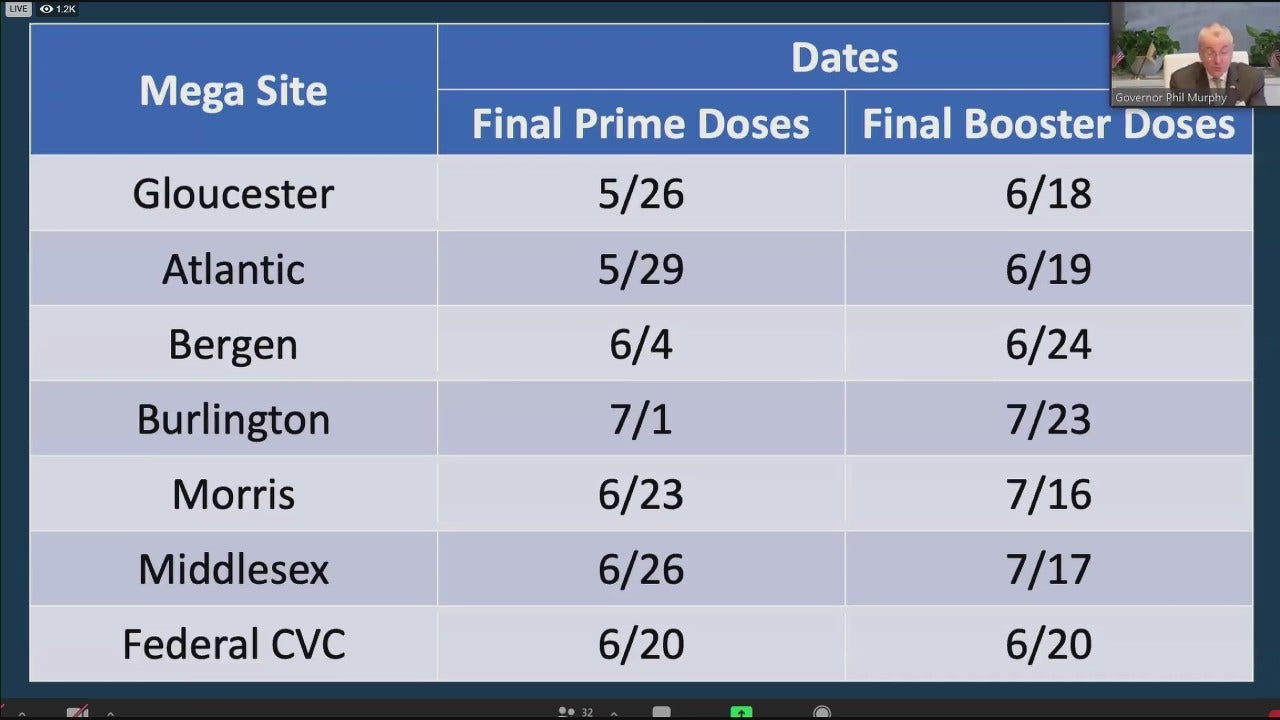
Task: Open the chat bubble icon
Action: point(661,713)
